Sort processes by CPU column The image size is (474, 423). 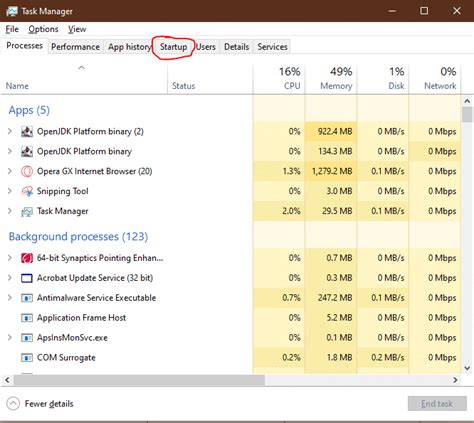(279, 79)
